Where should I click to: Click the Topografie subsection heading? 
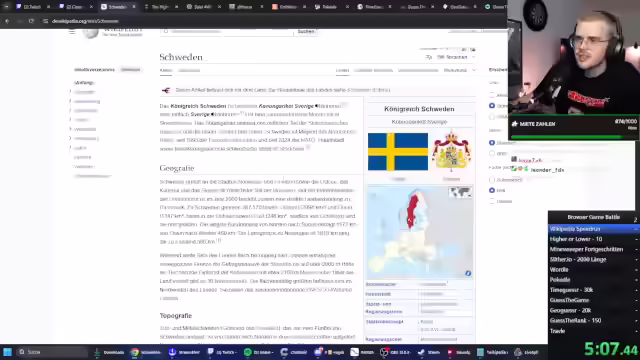click(x=176, y=316)
